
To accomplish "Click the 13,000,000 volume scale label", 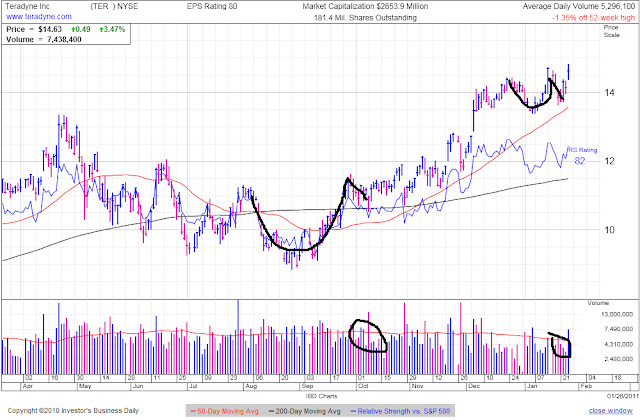I will [616, 314].
